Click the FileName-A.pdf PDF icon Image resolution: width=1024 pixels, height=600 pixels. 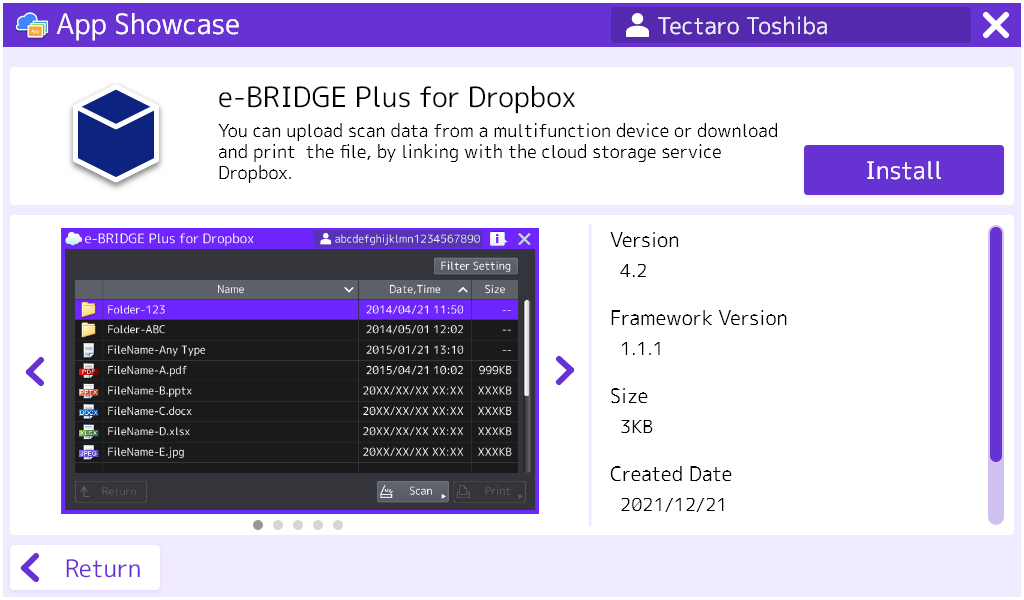[88, 371]
